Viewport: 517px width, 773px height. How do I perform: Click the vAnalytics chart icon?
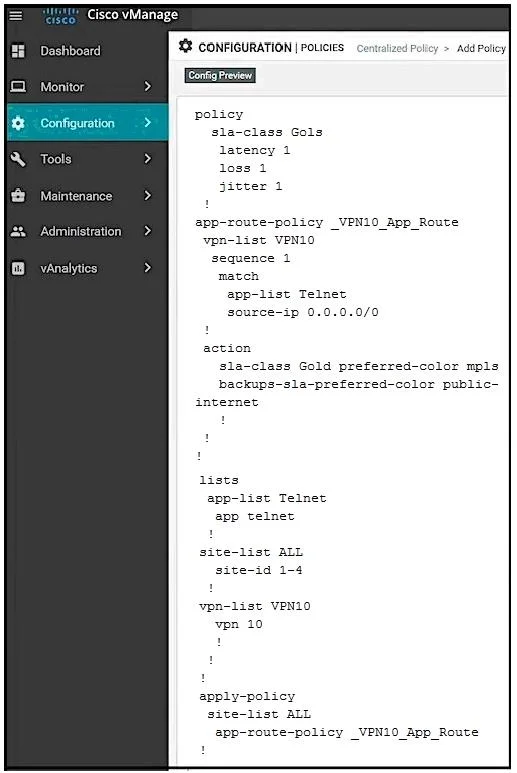[18, 268]
